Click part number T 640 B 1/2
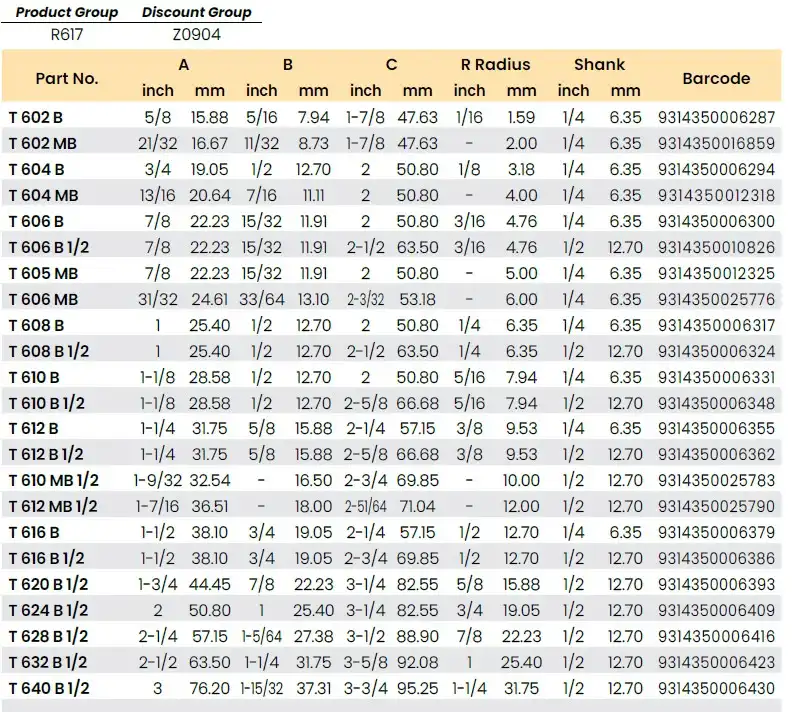Screen dimensions: 792x712 49,688
